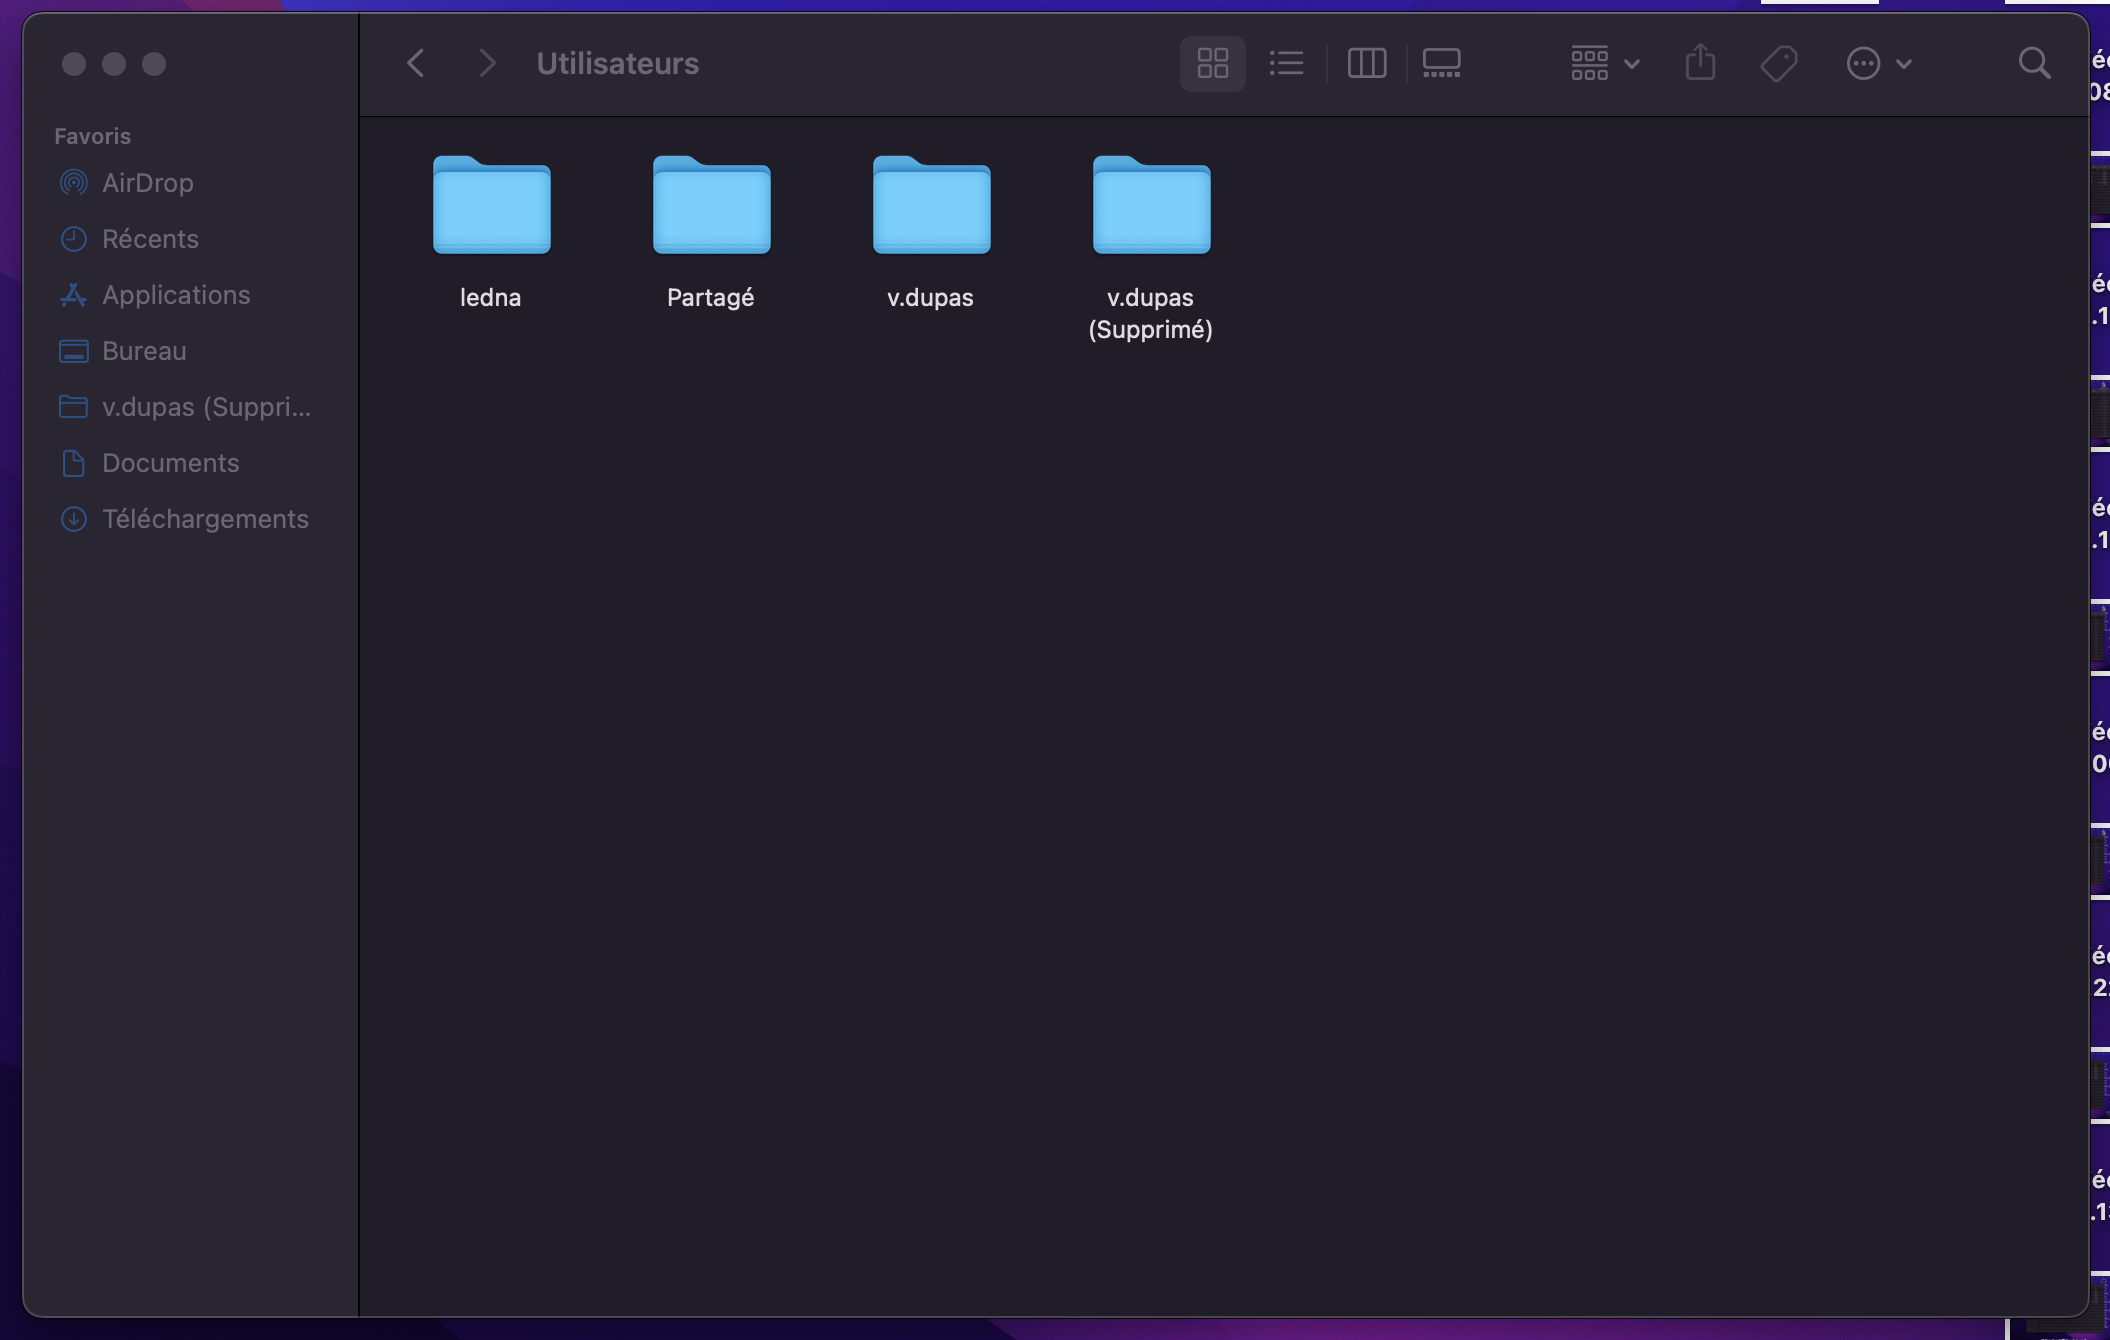This screenshot has width=2110, height=1340.
Task: Click the Favoris section header
Action: coord(92,136)
